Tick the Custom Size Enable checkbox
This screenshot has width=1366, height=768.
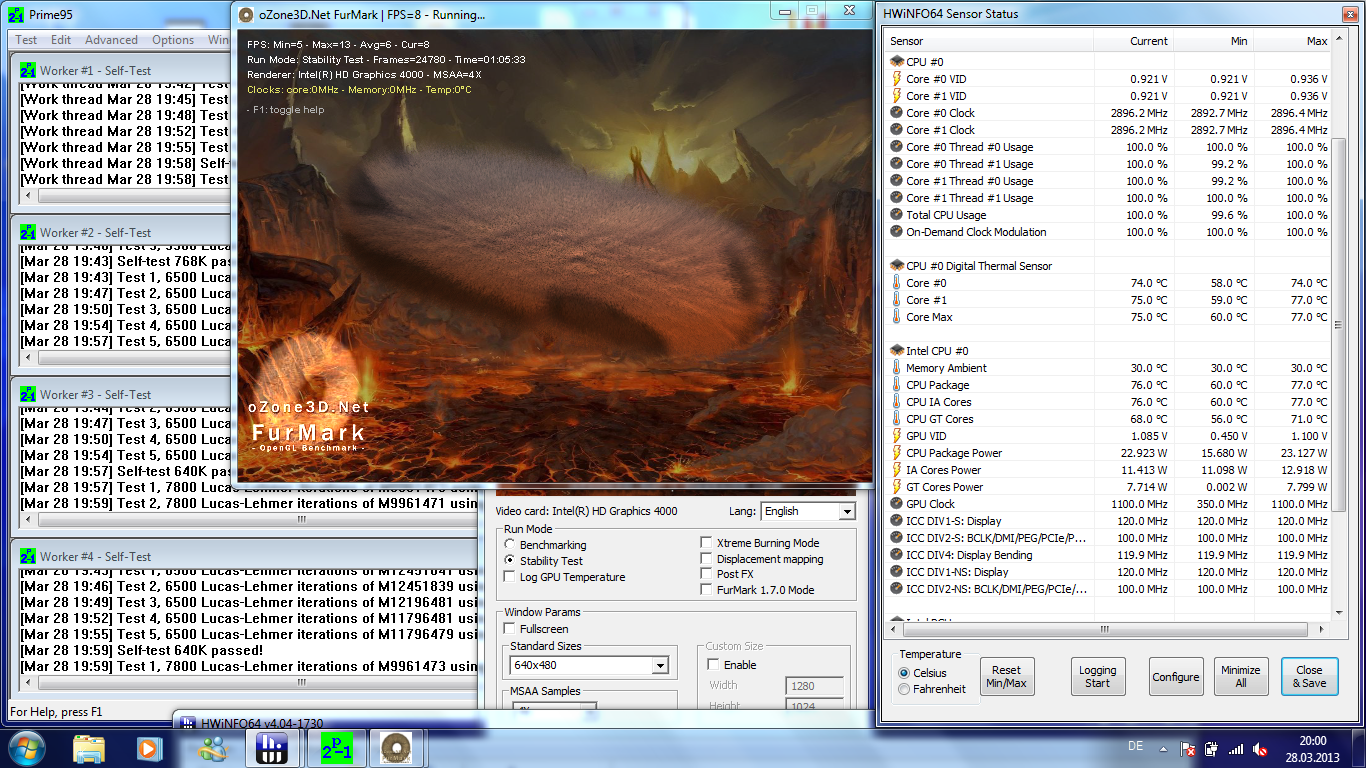coord(713,665)
